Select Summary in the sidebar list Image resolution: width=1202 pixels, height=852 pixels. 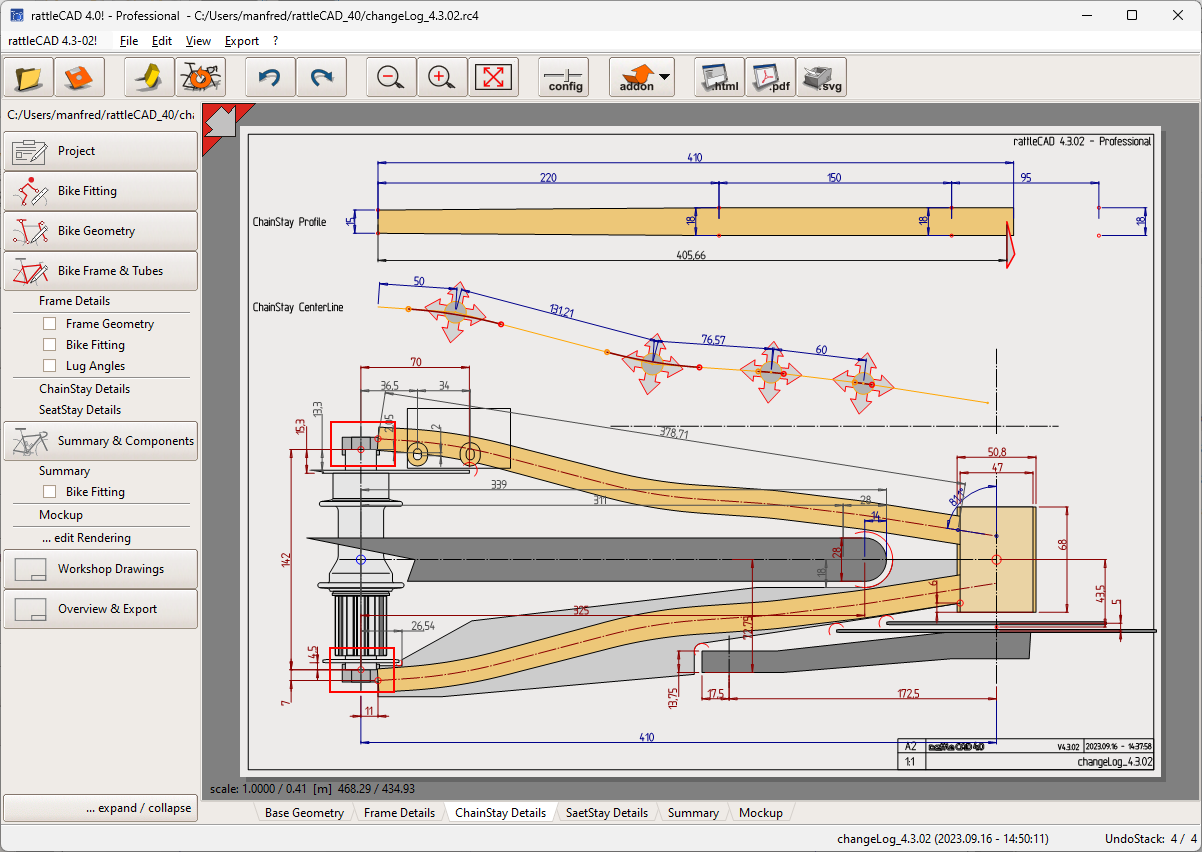[x=65, y=471]
